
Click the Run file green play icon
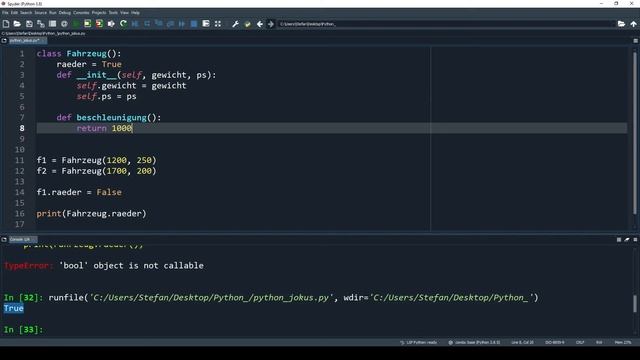(76, 24)
